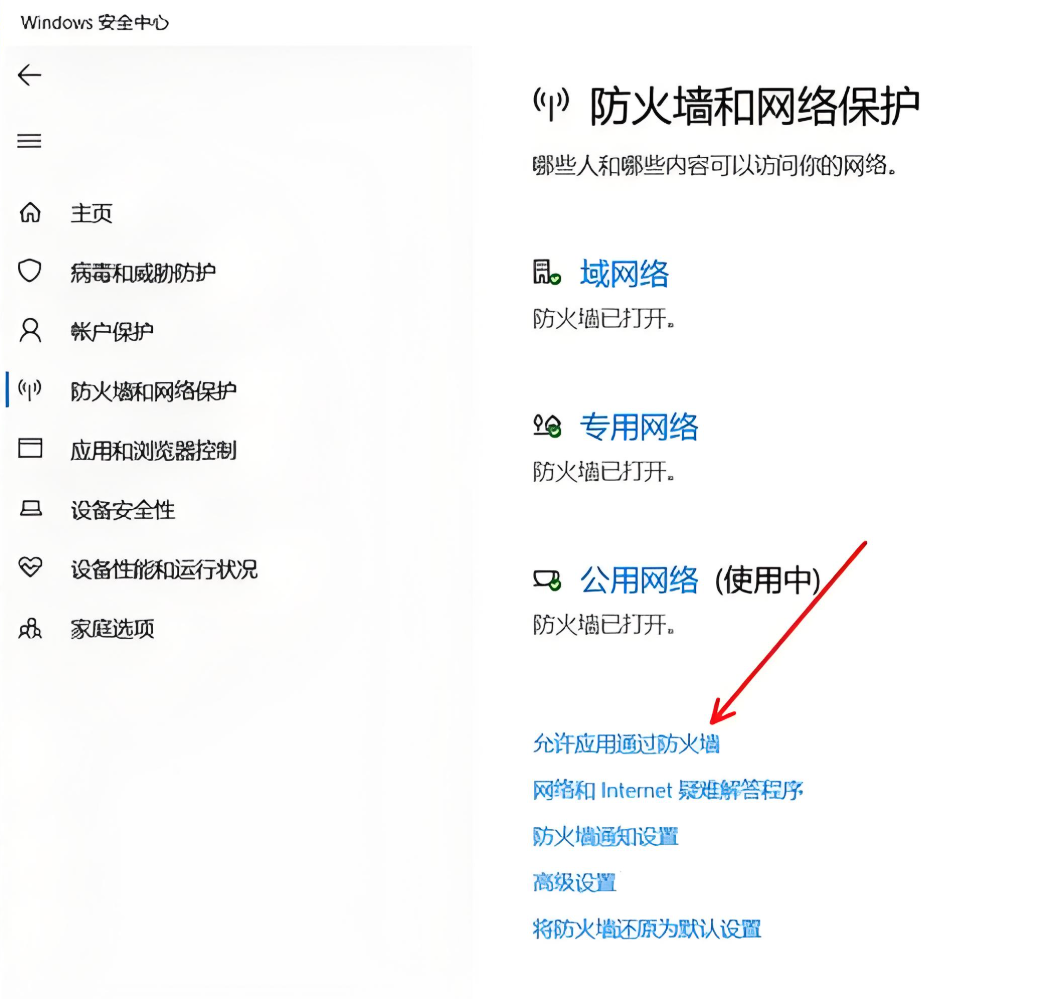Click the text 哪些人和哪些内容可以访问你的网络
This screenshot has height=999, width=1048.
pyautogui.click(x=714, y=165)
